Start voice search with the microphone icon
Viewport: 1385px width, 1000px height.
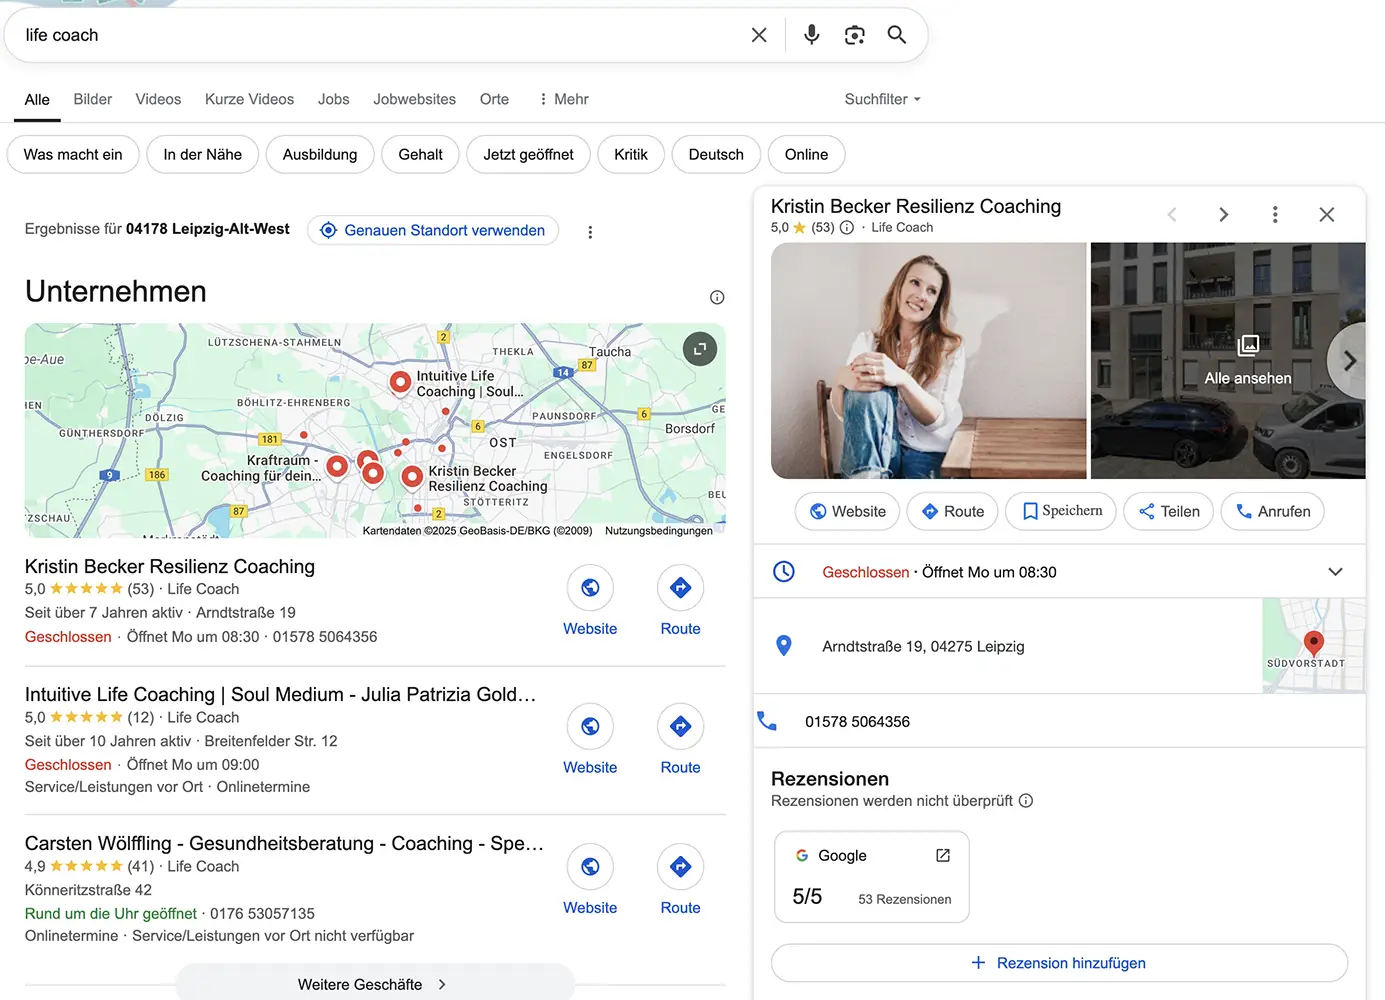click(x=812, y=35)
